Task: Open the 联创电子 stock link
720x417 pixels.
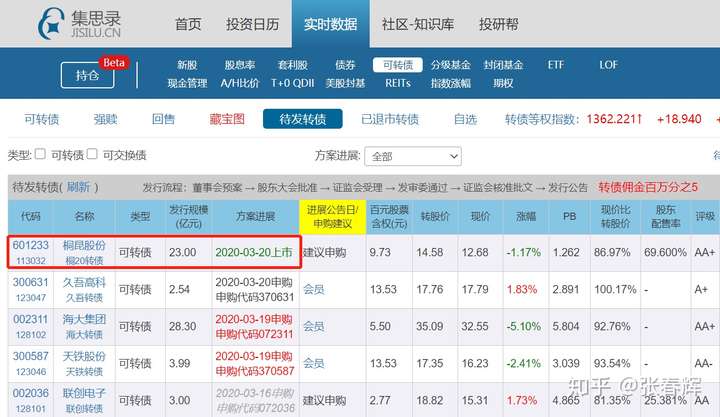Action: 84,393
